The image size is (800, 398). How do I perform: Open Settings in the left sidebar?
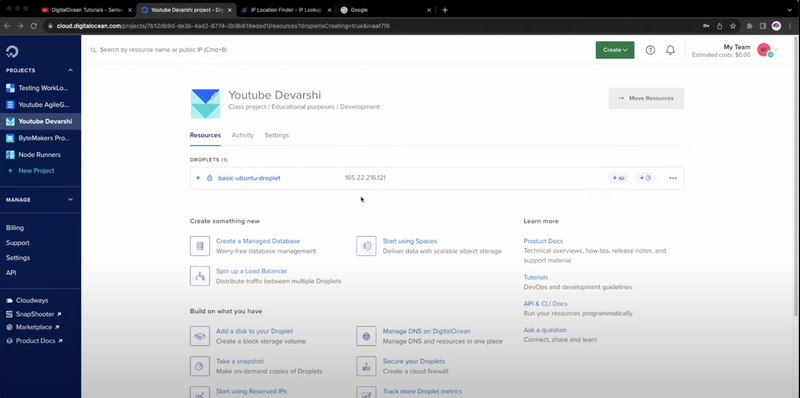(18, 258)
